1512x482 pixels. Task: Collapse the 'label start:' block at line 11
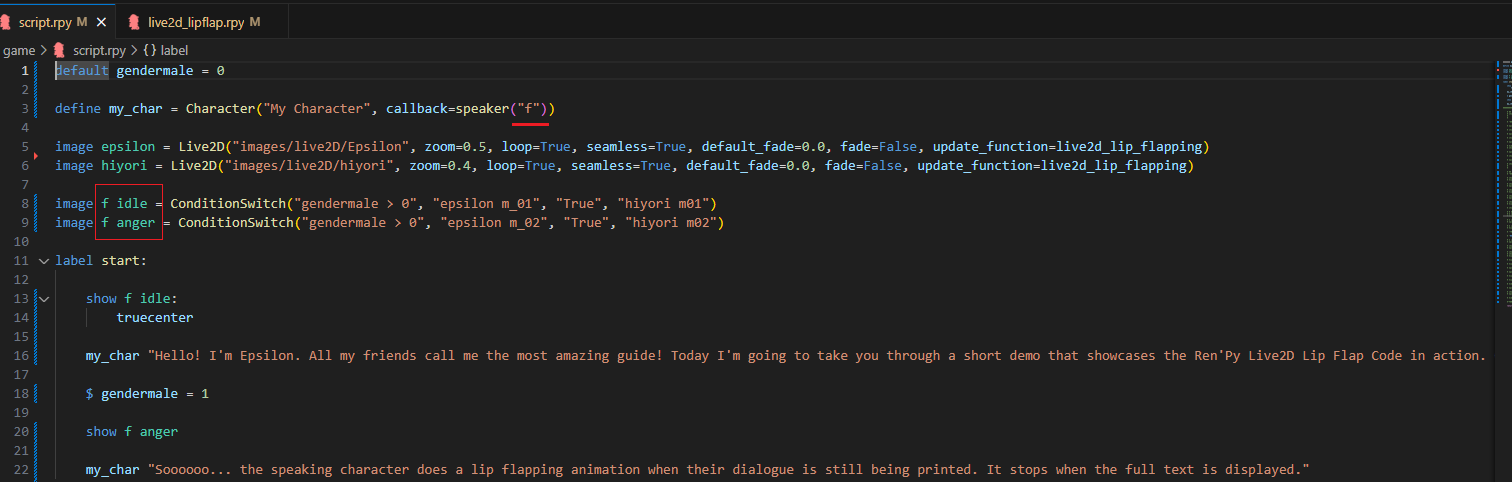coord(43,261)
